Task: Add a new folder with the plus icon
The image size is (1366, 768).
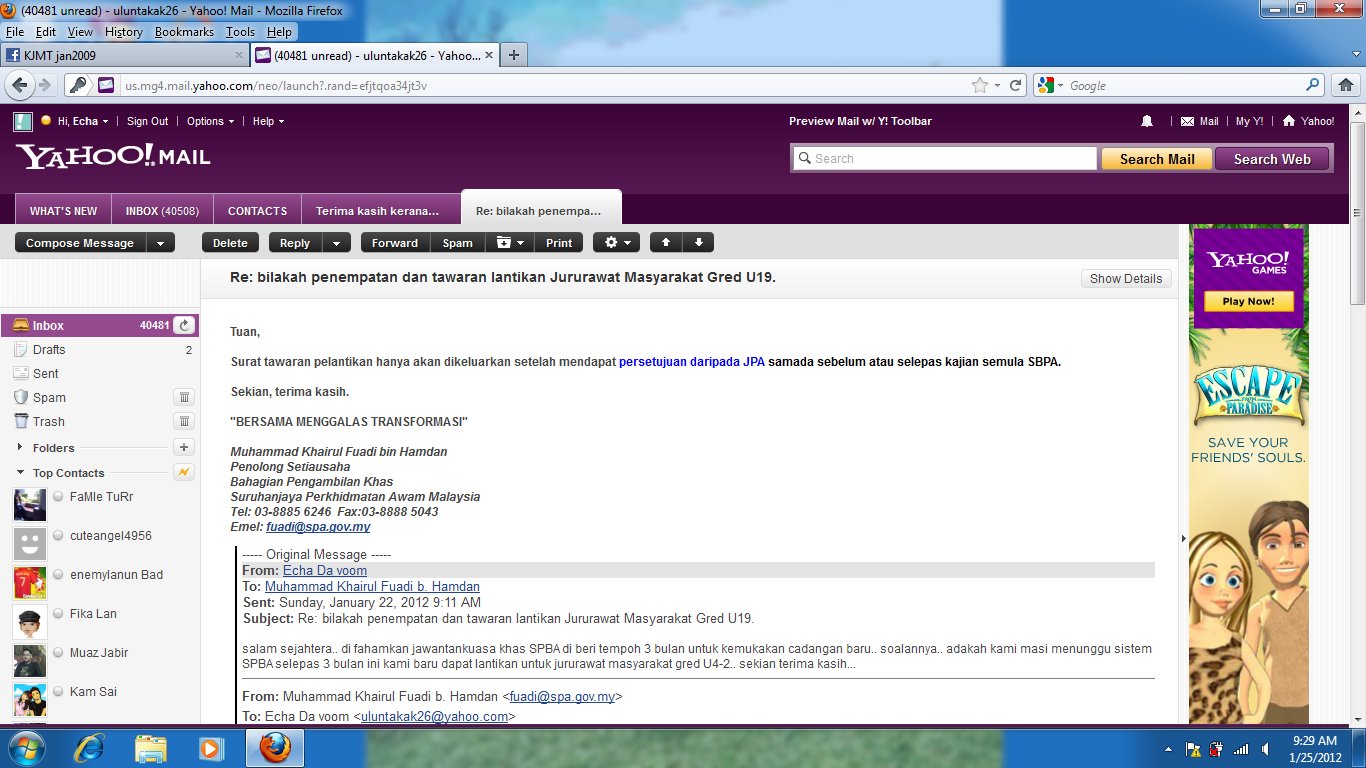Action: point(184,448)
